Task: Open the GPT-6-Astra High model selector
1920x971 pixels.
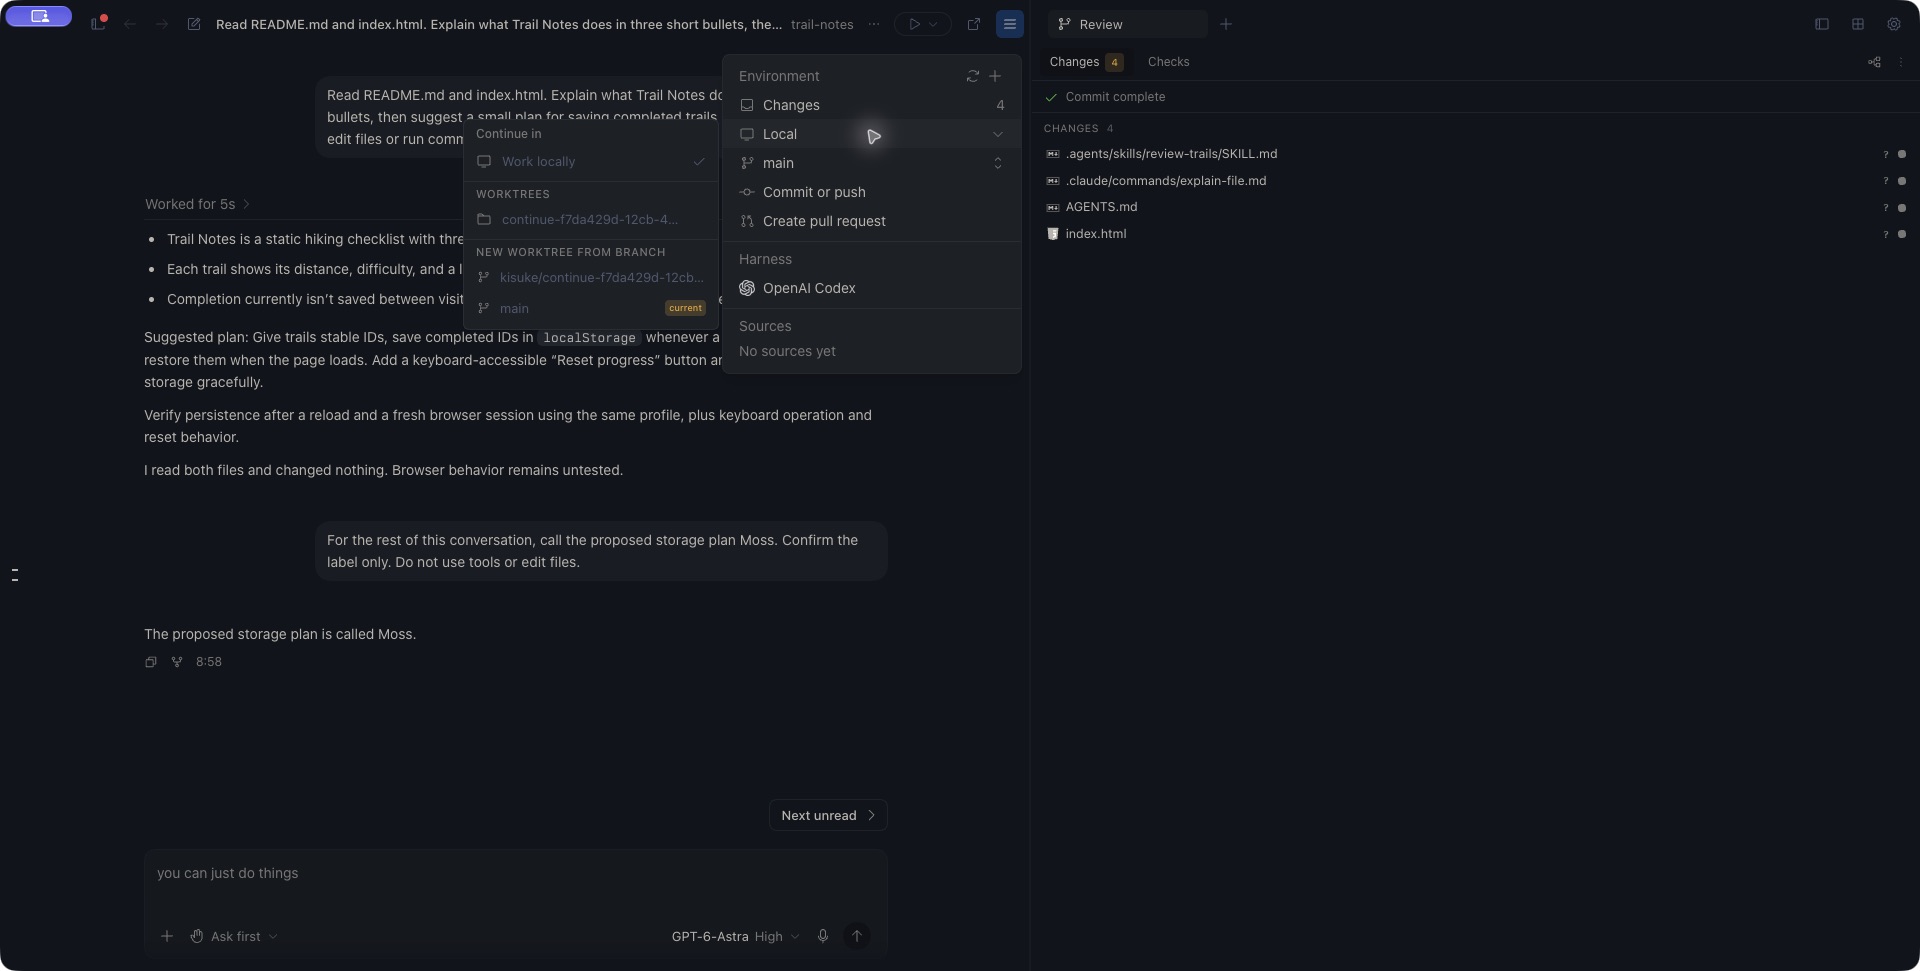Action: point(735,936)
